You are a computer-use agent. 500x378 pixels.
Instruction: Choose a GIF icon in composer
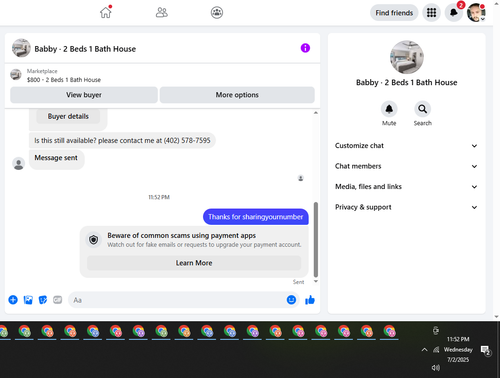[x=57, y=300]
